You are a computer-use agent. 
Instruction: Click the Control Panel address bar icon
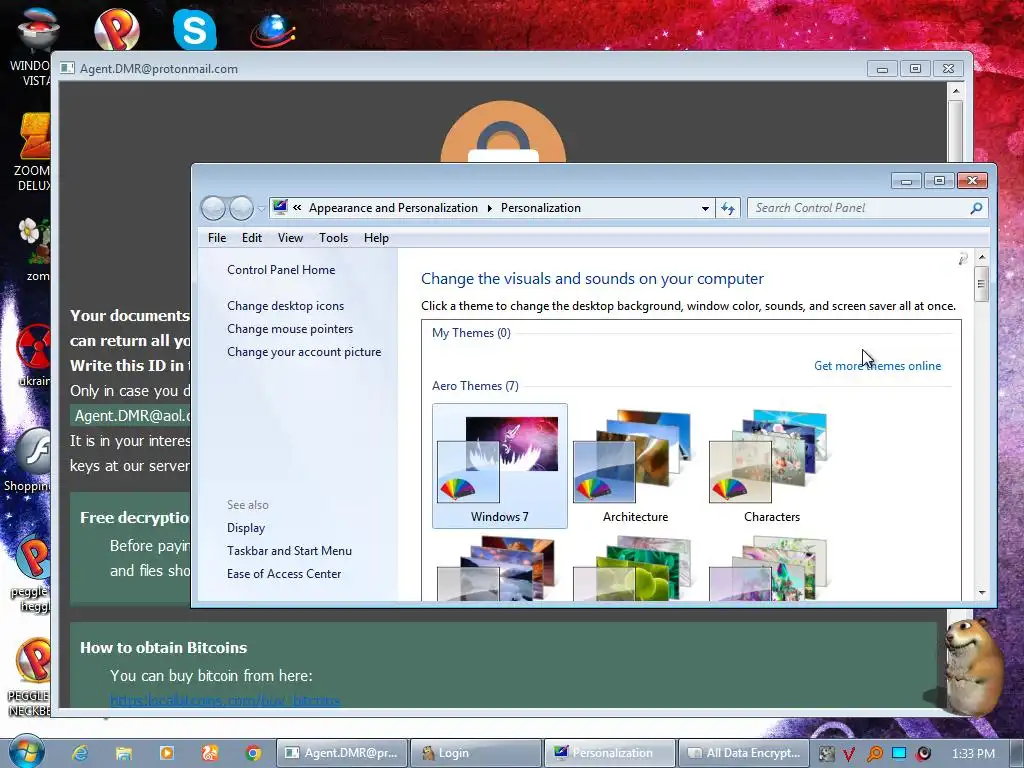pyautogui.click(x=280, y=208)
